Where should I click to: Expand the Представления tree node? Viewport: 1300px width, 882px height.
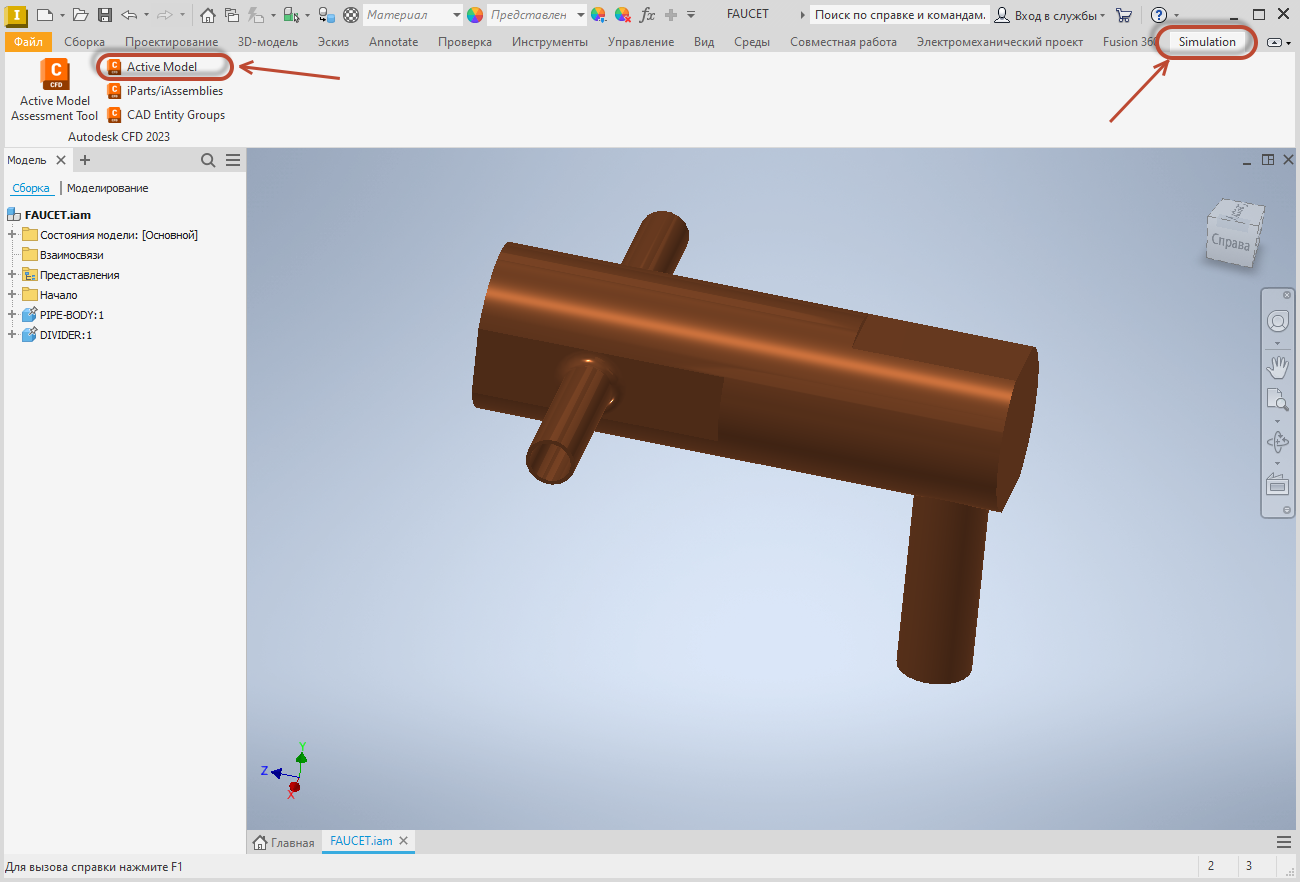coord(12,275)
